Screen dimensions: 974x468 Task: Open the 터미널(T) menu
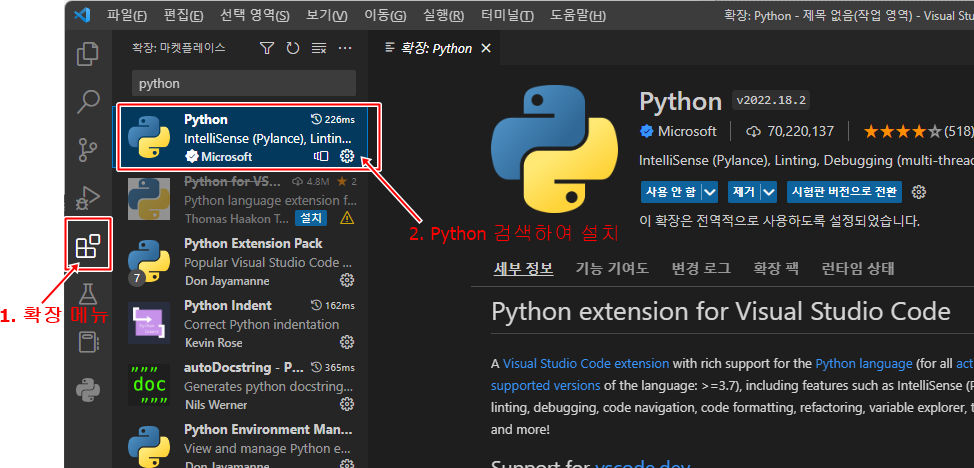[x=507, y=16]
